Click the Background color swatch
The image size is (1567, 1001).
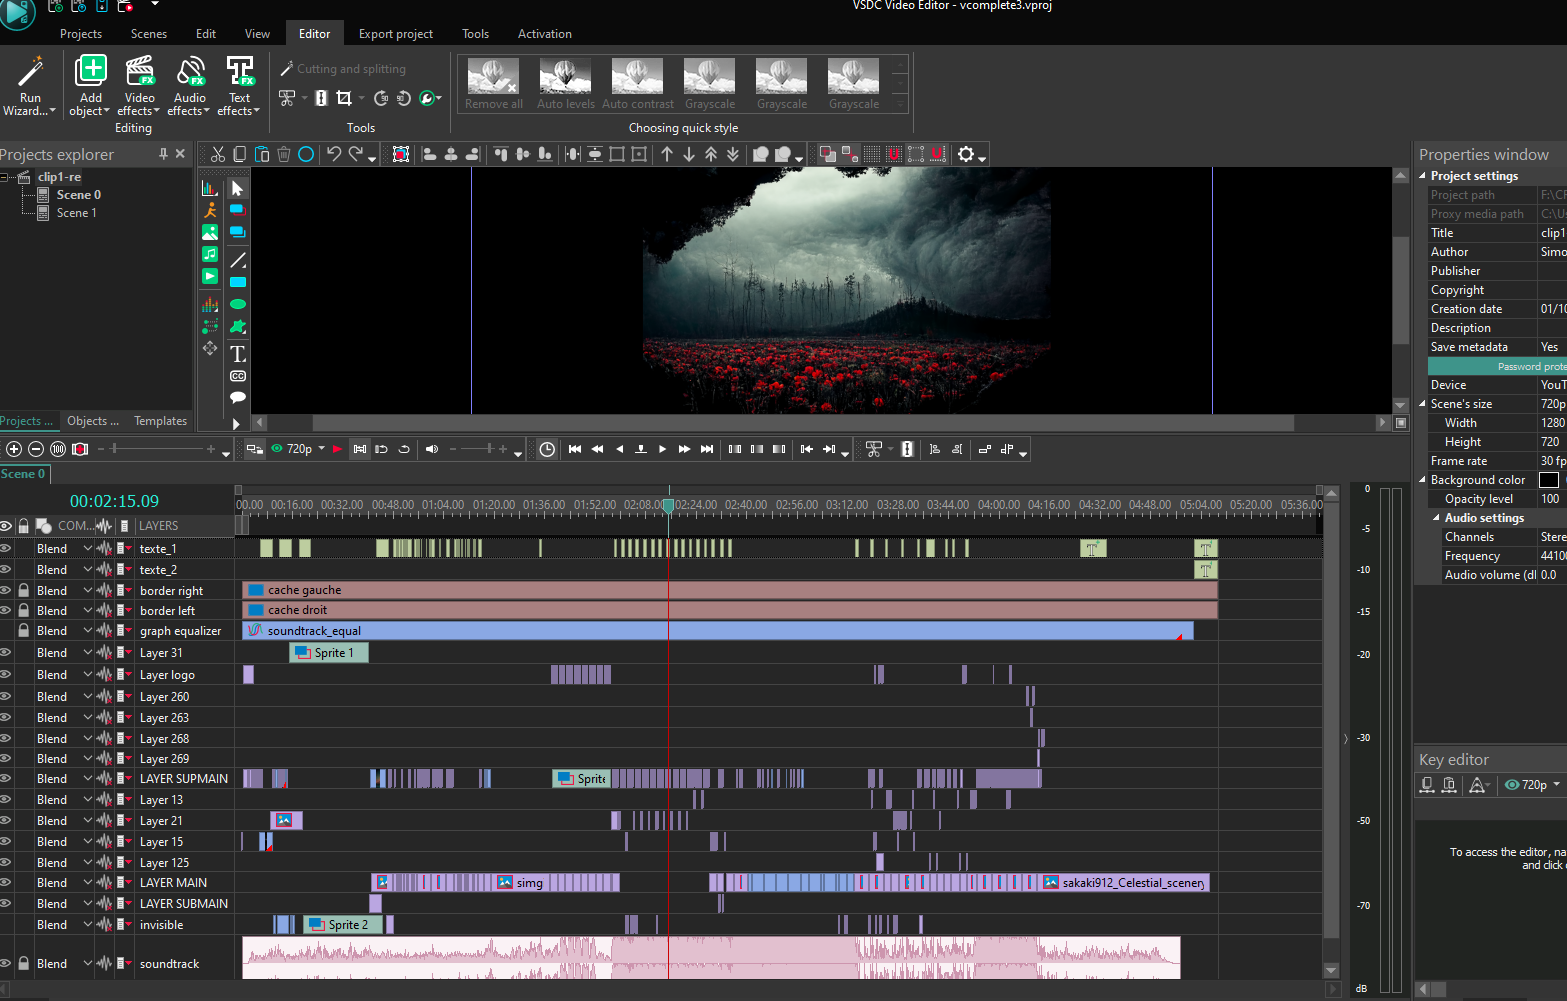click(1548, 480)
